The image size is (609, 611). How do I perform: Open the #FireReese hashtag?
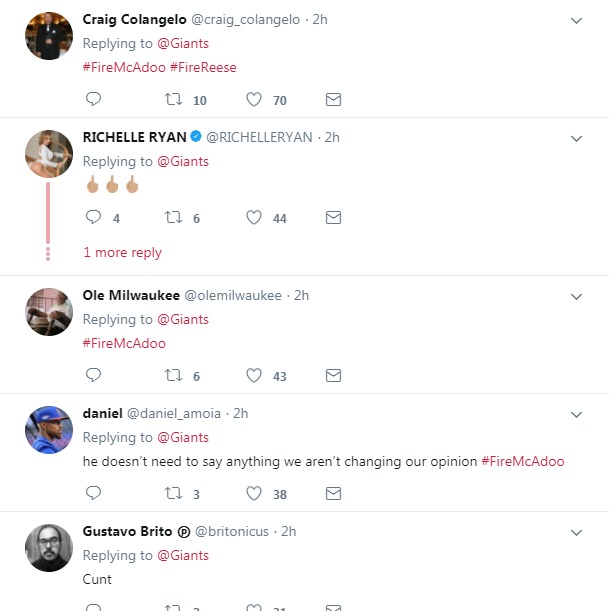[x=204, y=67]
